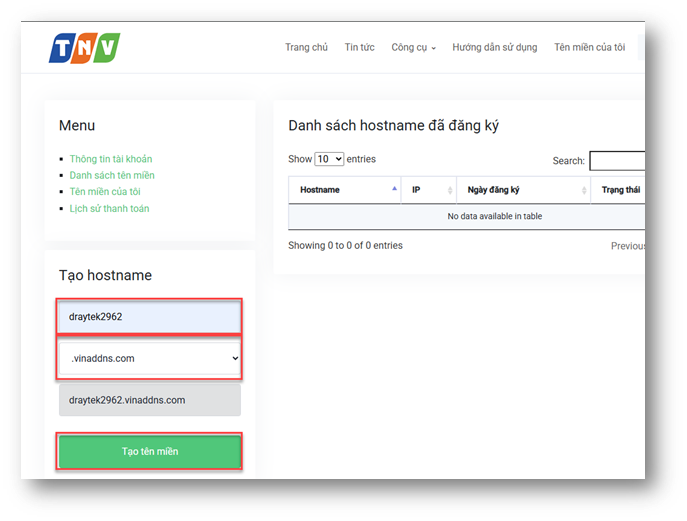Open Hướng dẫn sử dụng page

coord(494,47)
